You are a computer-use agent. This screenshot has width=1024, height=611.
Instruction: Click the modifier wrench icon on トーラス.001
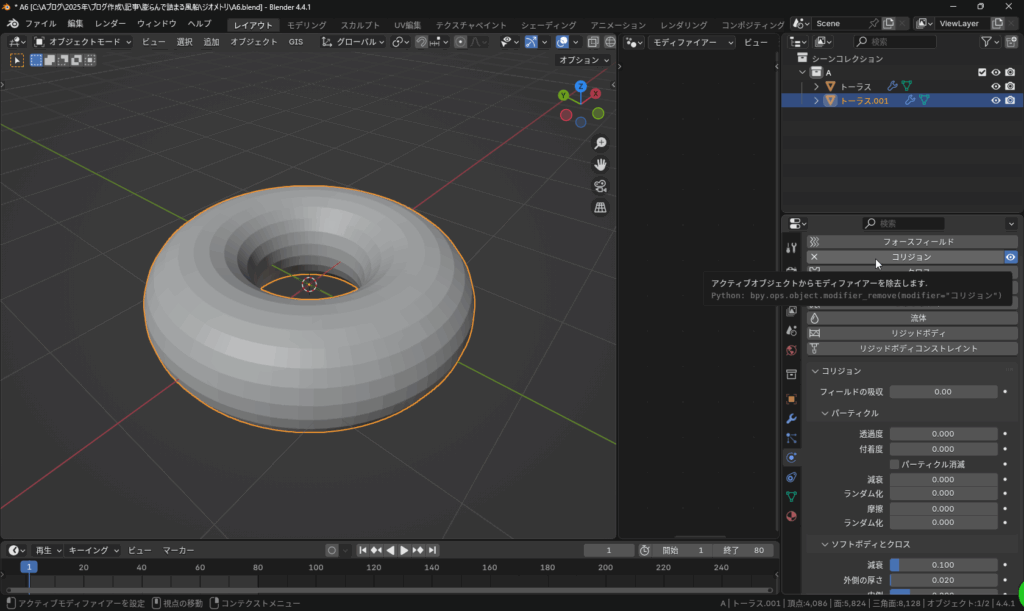point(910,101)
